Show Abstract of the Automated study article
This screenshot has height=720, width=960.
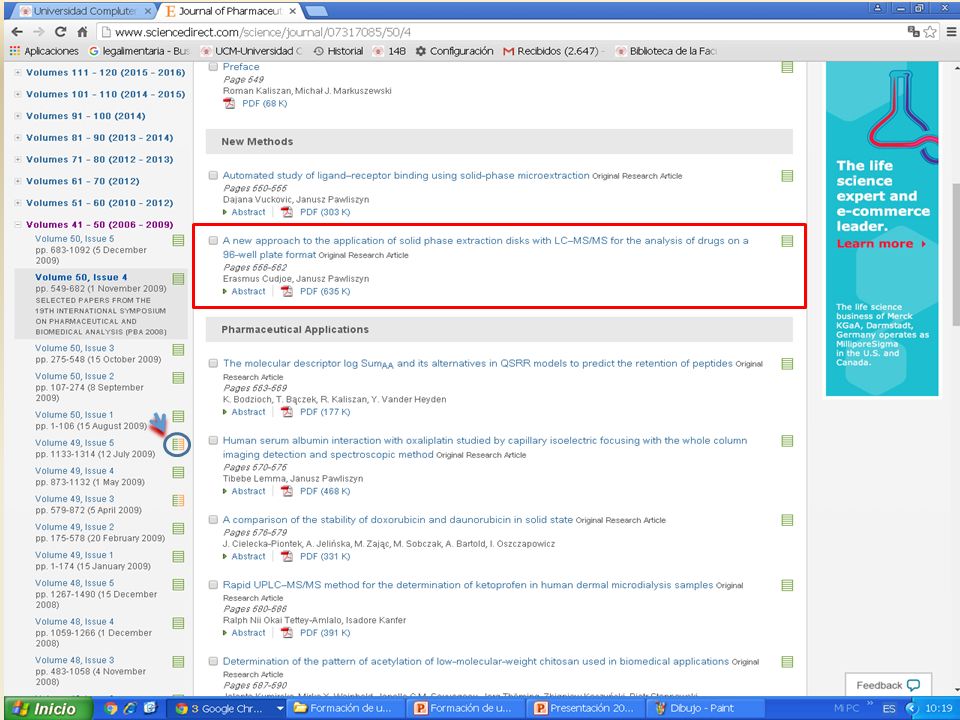[248, 212]
